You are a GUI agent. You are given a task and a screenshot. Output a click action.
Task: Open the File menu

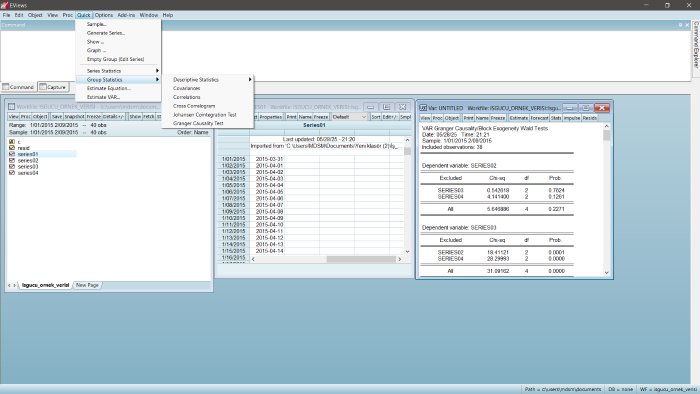point(6,15)
